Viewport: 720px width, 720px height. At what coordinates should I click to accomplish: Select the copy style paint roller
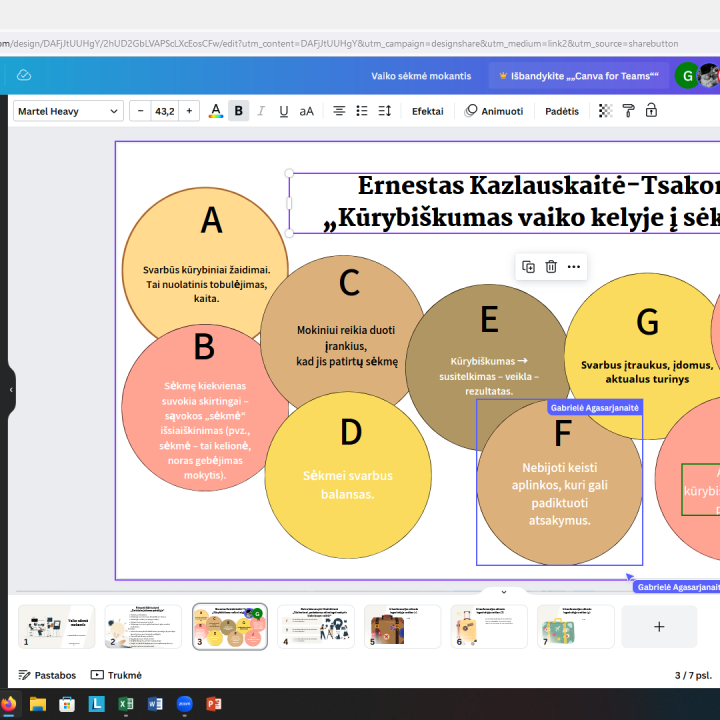628,111
